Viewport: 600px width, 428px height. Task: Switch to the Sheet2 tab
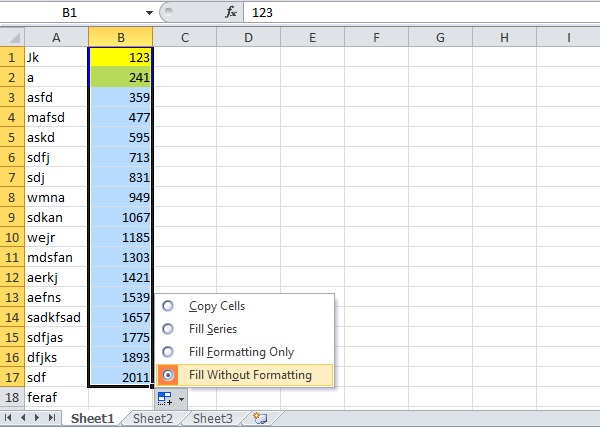[152, 418]
